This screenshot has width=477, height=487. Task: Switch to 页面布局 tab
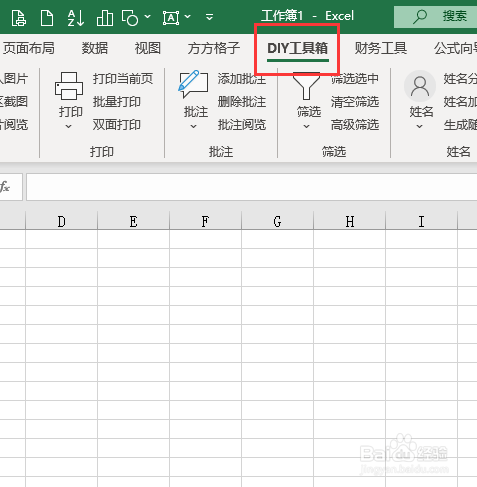28,48
